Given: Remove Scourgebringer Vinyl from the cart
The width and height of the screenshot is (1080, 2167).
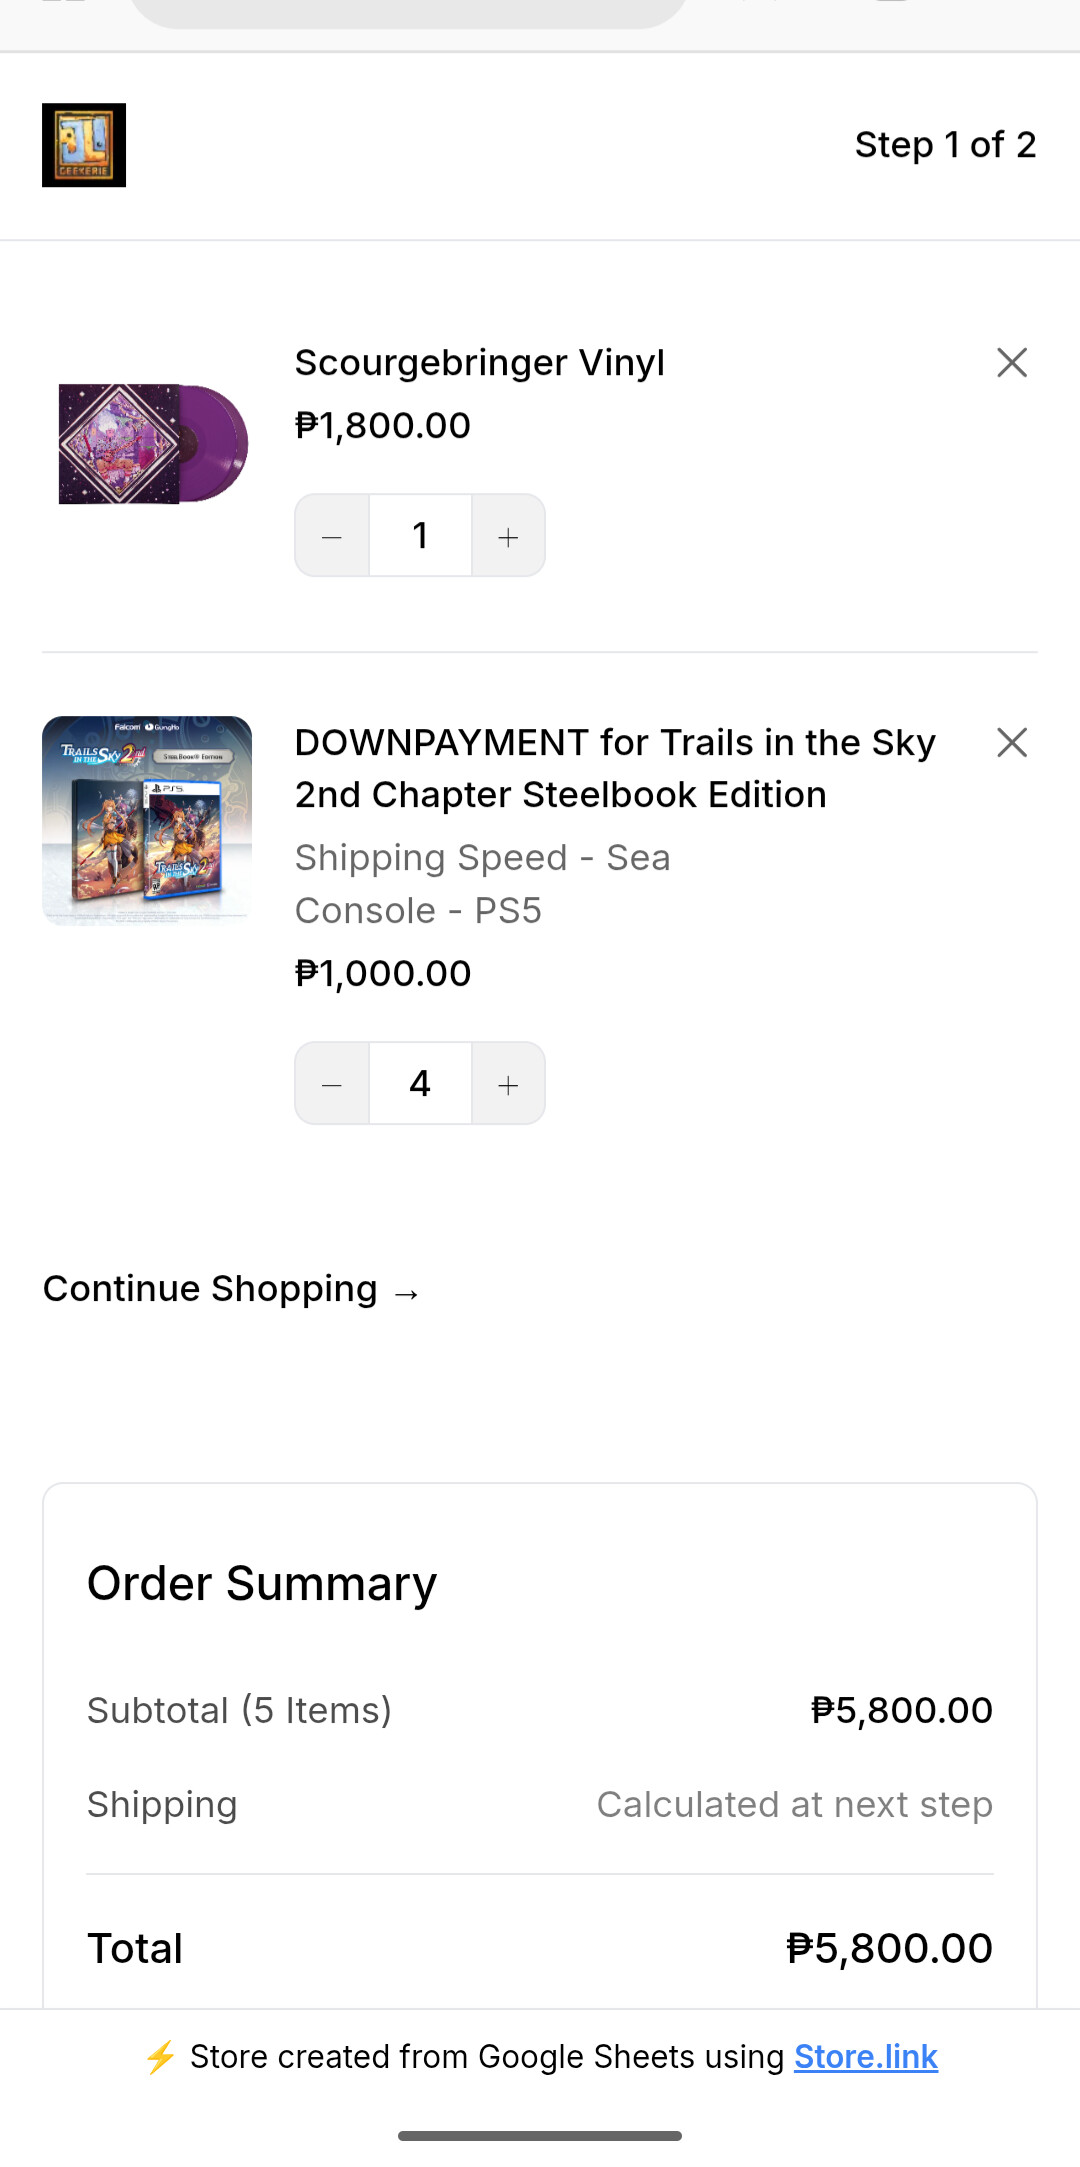Looking at the screenshot, I should click(1012, 362).
